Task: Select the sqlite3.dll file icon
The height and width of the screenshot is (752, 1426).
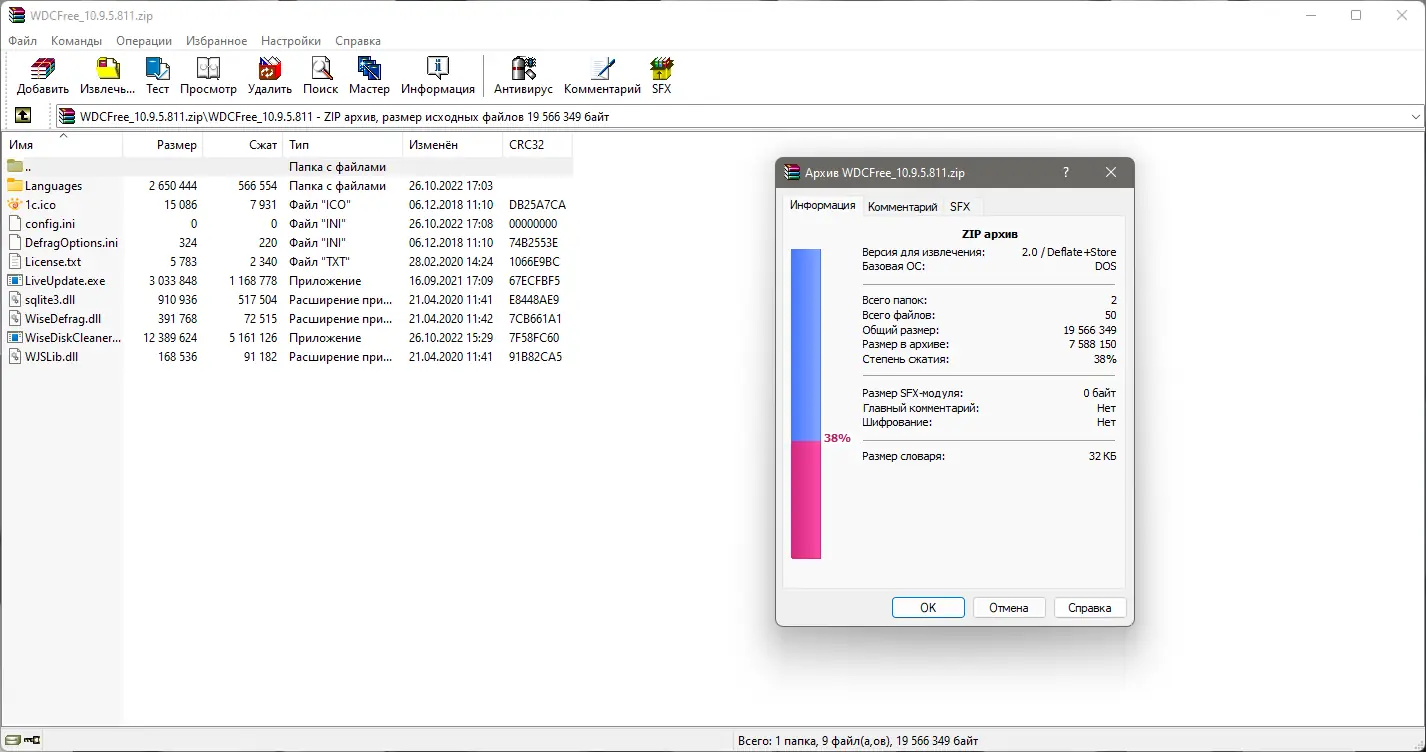Action: click(x=15, y=300)
